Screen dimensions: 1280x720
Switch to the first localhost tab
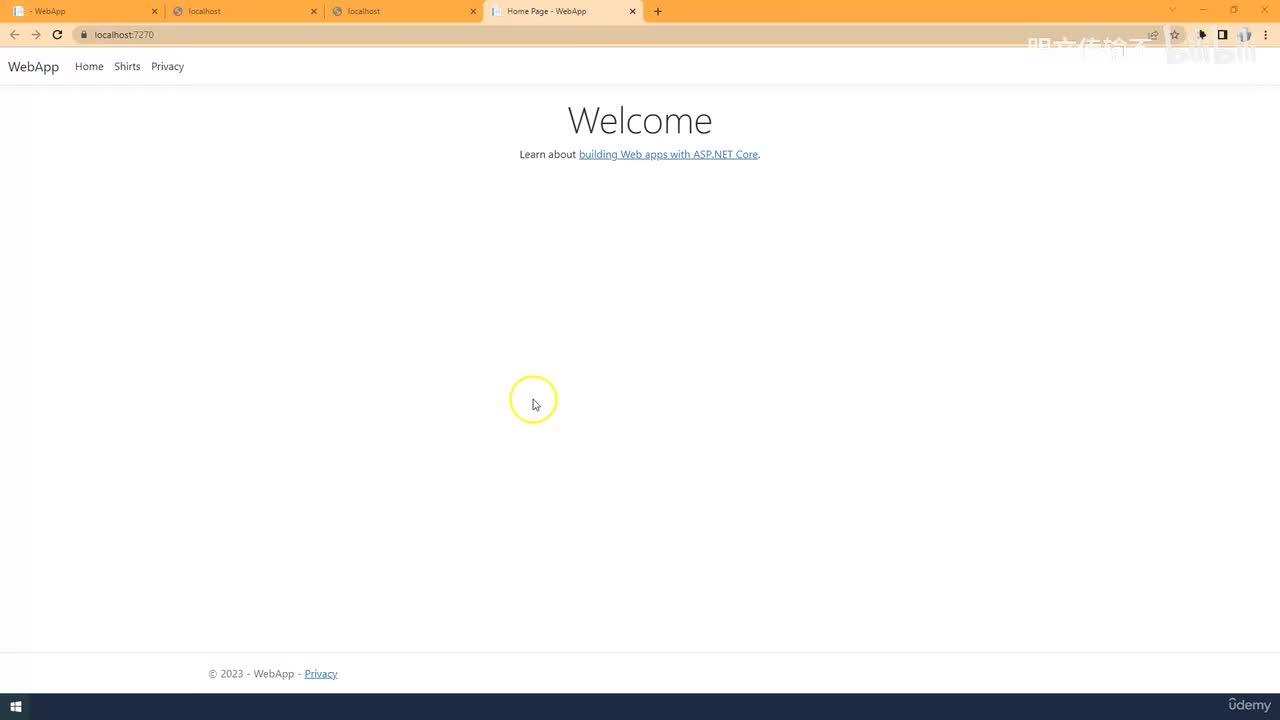[245, 11]
